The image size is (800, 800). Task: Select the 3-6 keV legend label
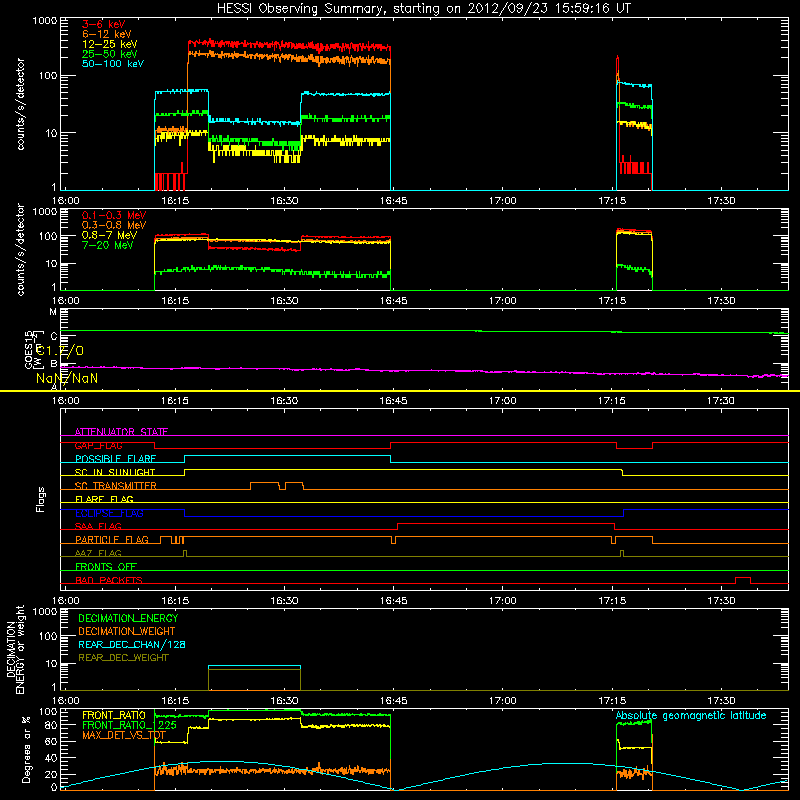click(104, 24)
